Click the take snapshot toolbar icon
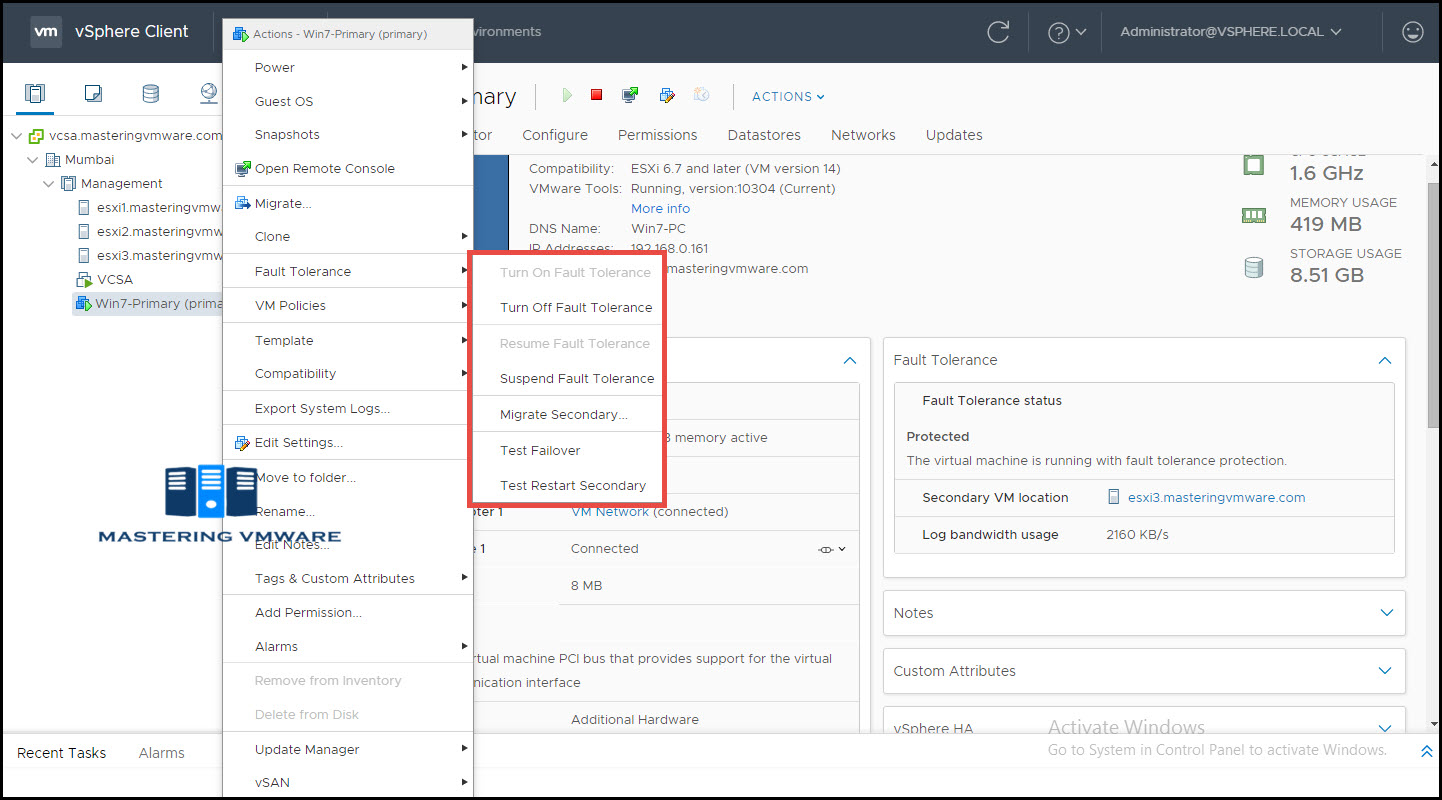Viewport: 1442px width, 800px height. [x=702, y=96]
